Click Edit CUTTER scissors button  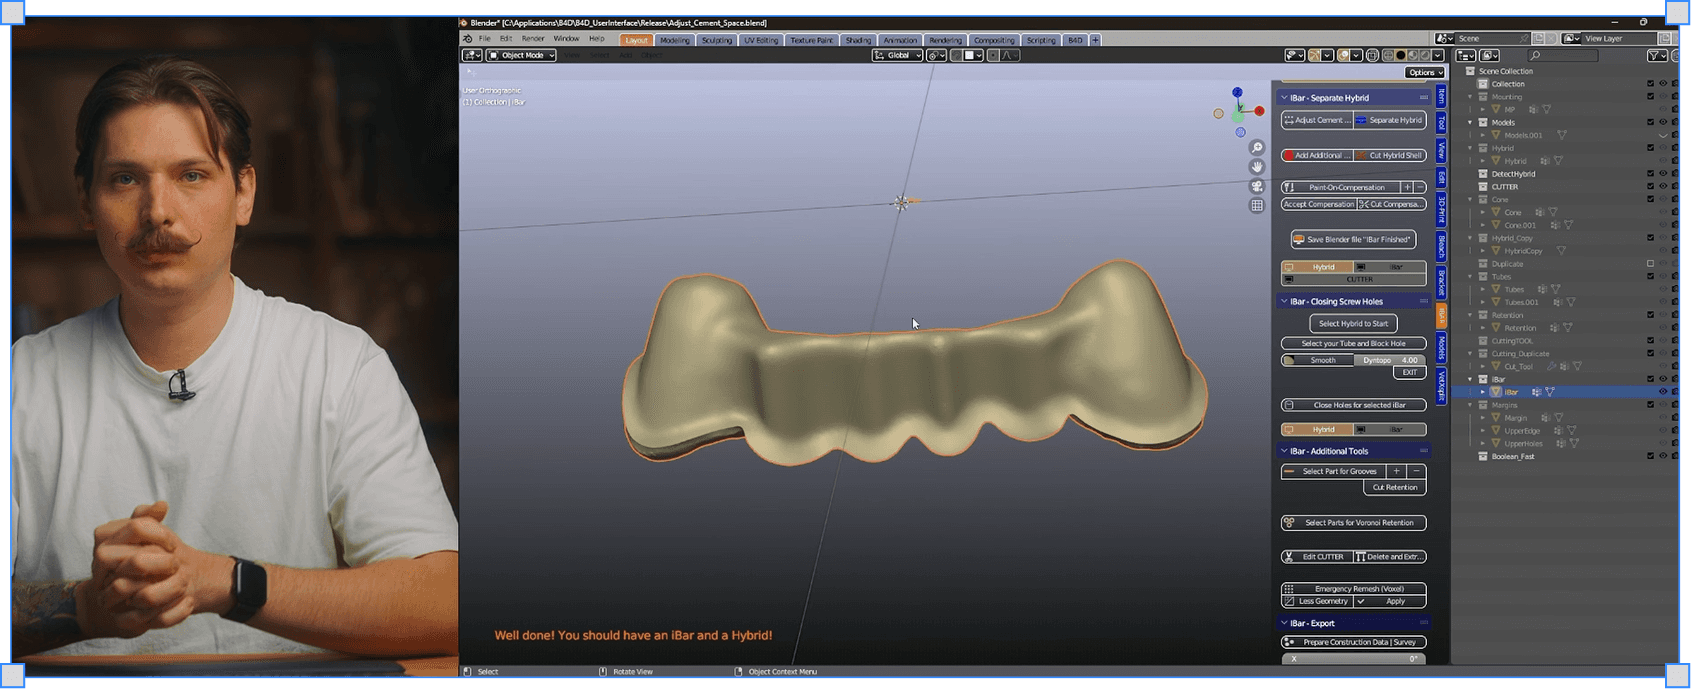pyautogui.click(x=1317, y=557)
